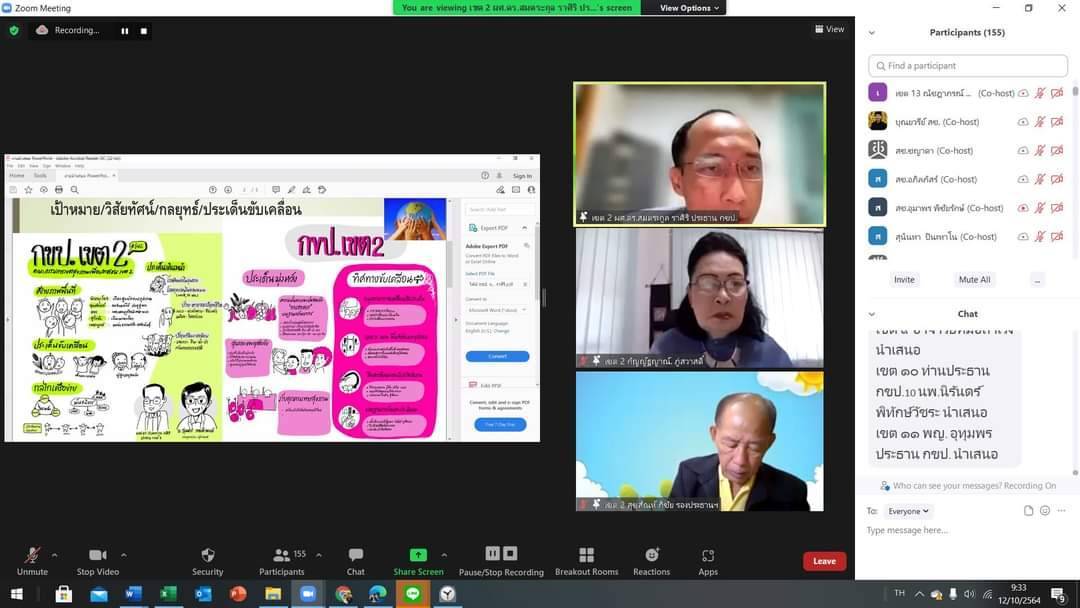Screen dimensions: 1080x608
Task: Click the file attachment icon in chat
Action: pos(1028,511)
